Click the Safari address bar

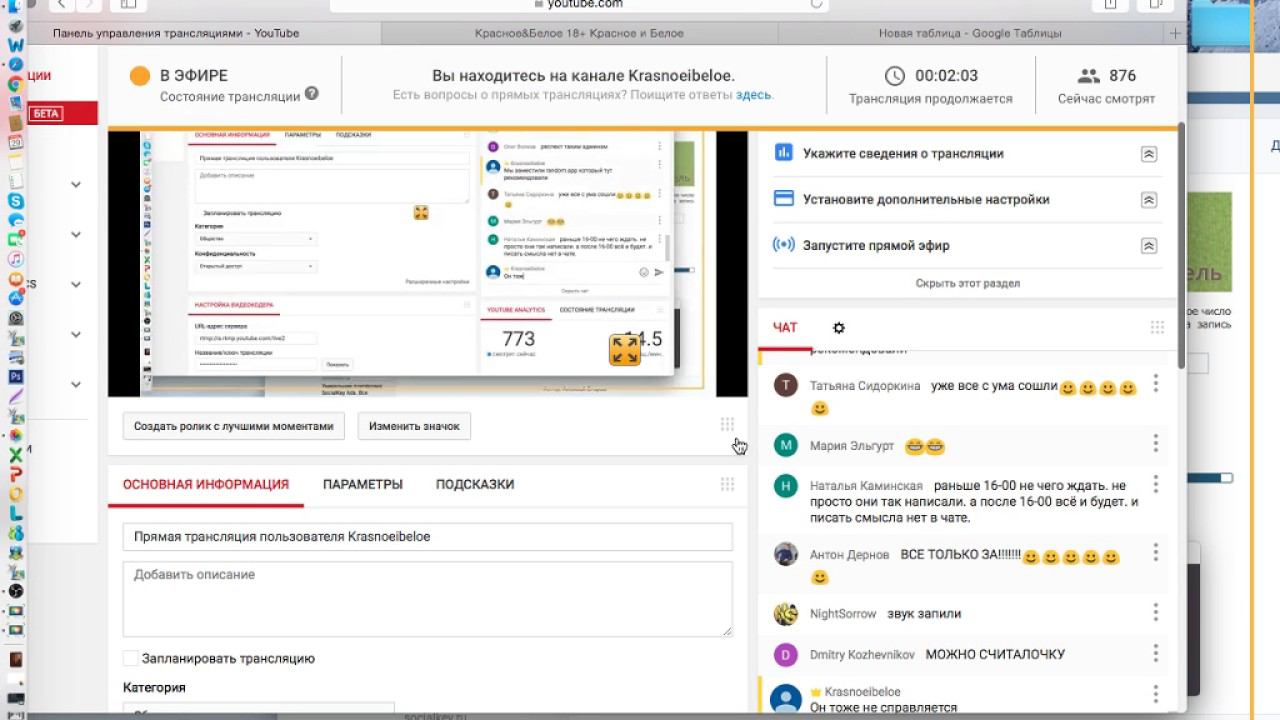click(x=578, y=4)
